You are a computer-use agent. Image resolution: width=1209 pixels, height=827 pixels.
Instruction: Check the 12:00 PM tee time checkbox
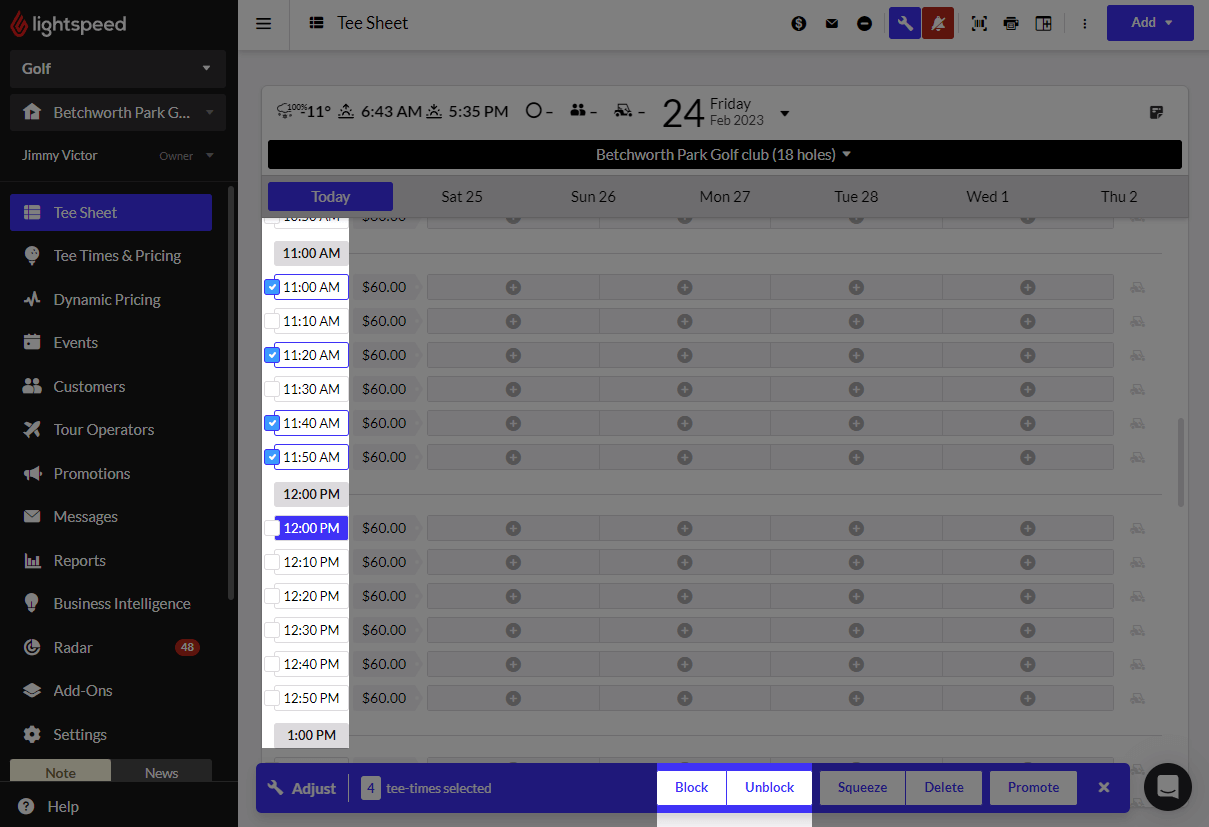tap(271, 528)
